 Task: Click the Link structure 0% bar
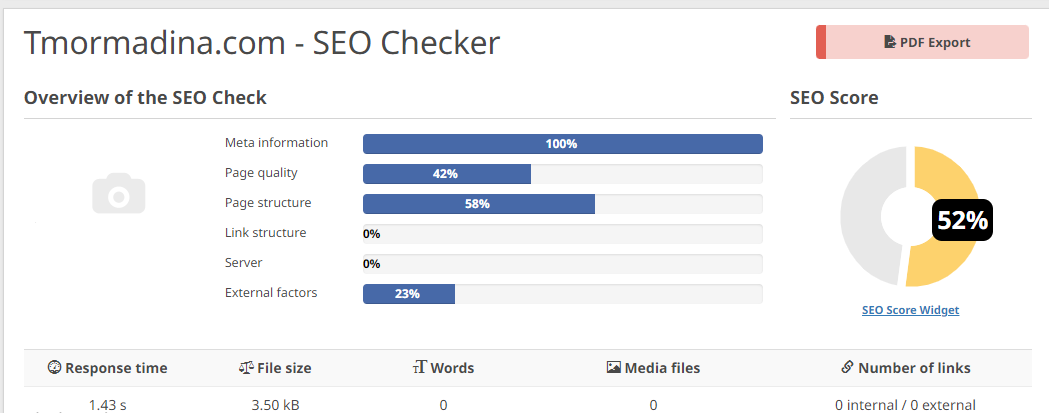point(562,234)
